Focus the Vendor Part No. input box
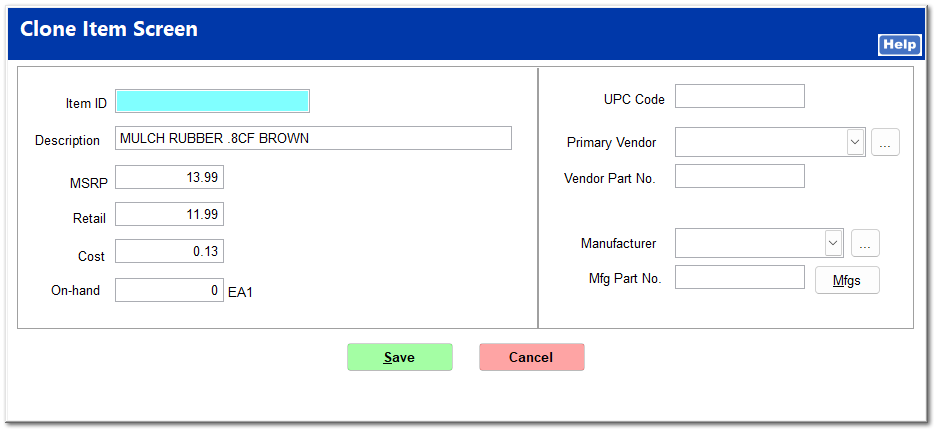This screenshot has height=432, width=937. pyautogui.click(x=739, y=176)
